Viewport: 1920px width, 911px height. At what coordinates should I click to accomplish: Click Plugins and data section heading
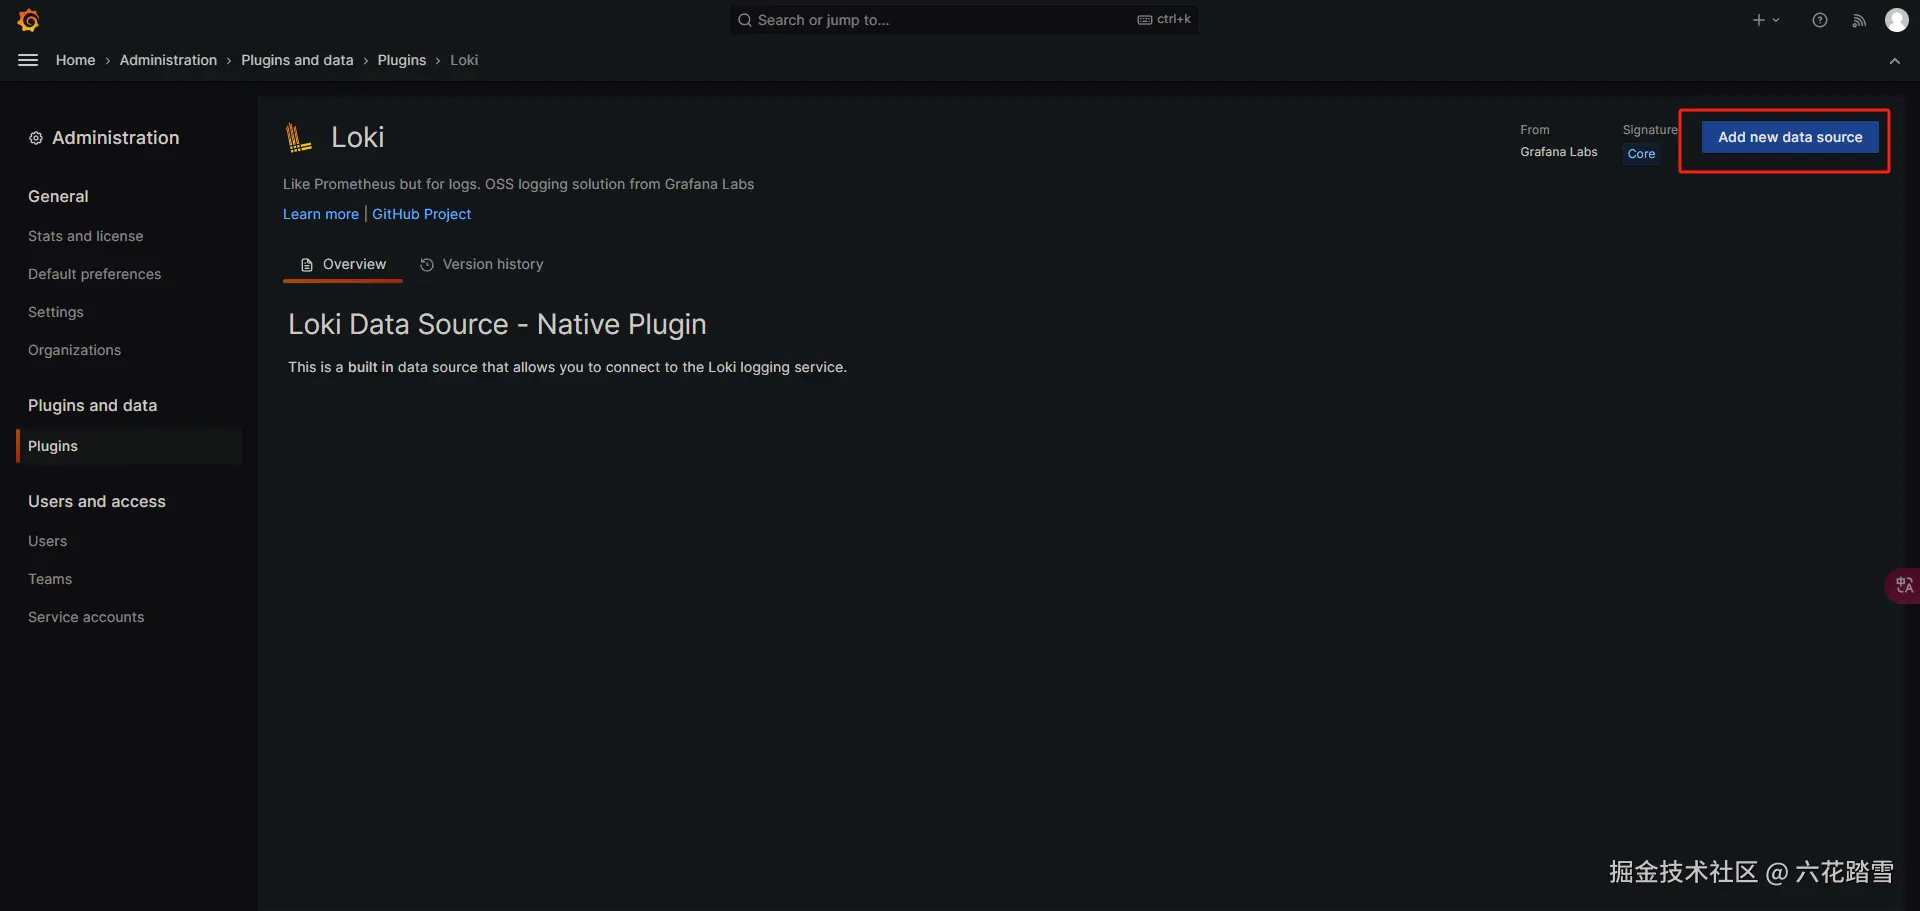93,405
